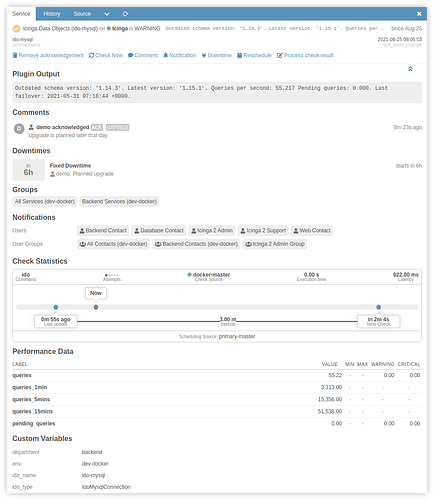Click Reschedule calendar action
The width and height of the screenshot is (434, 500).
254,55
